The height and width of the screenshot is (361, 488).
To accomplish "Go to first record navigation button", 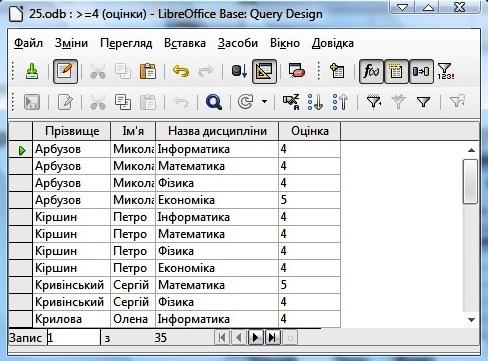I will [x=222, y=338].
